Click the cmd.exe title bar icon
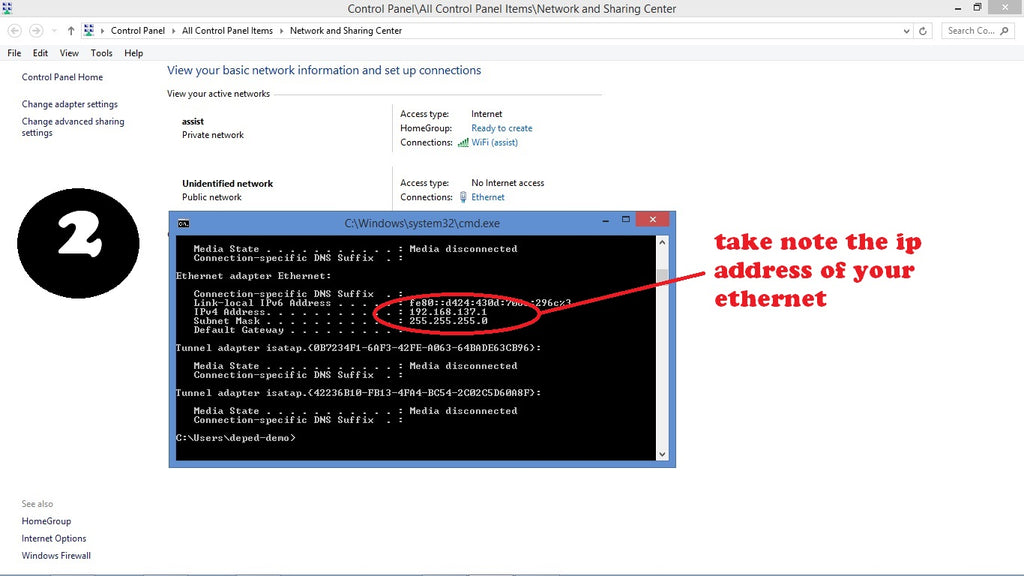Viewport: 1024px width, 576px height. click(x=183, y=223)
